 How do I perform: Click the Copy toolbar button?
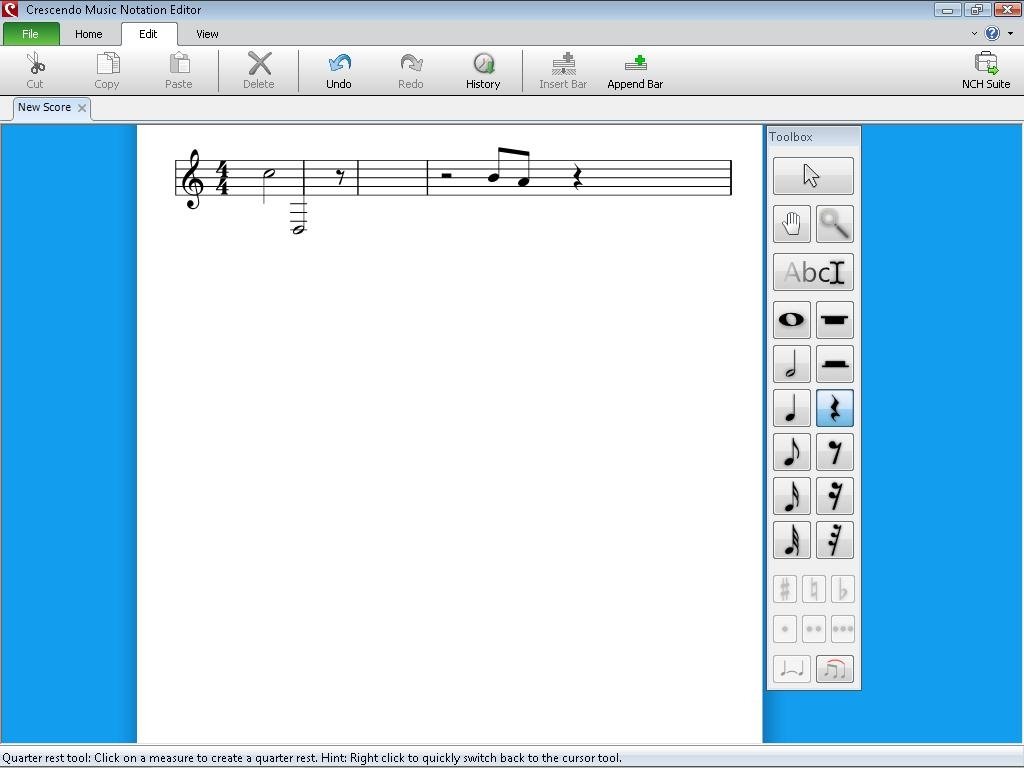(106, 71)
